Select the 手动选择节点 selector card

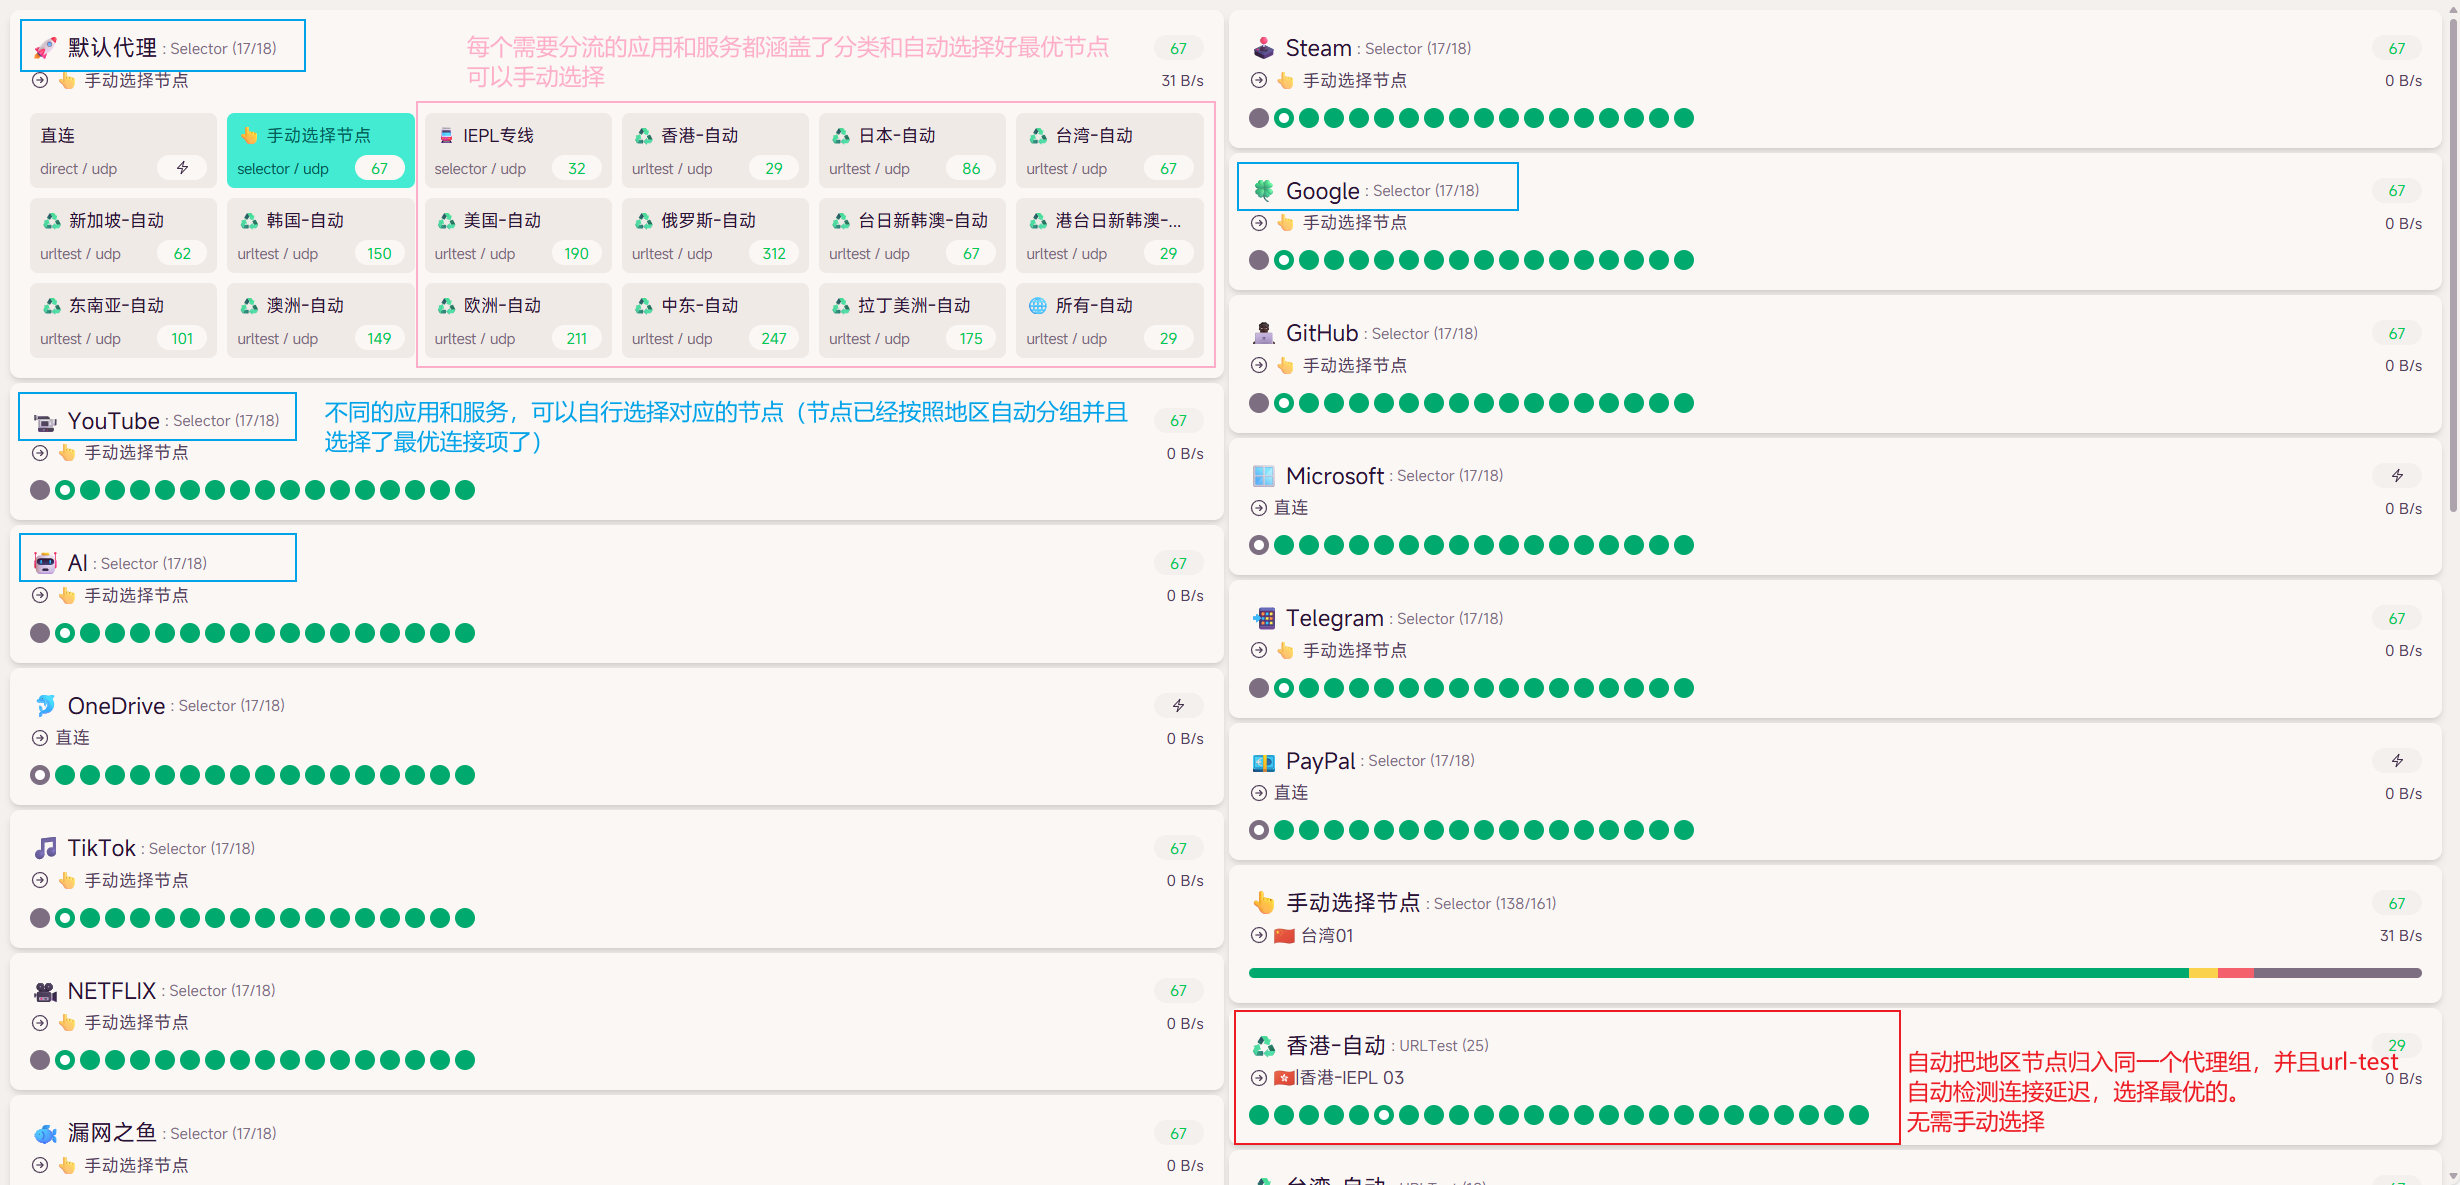pyautogui.click(x=320, y=151)
